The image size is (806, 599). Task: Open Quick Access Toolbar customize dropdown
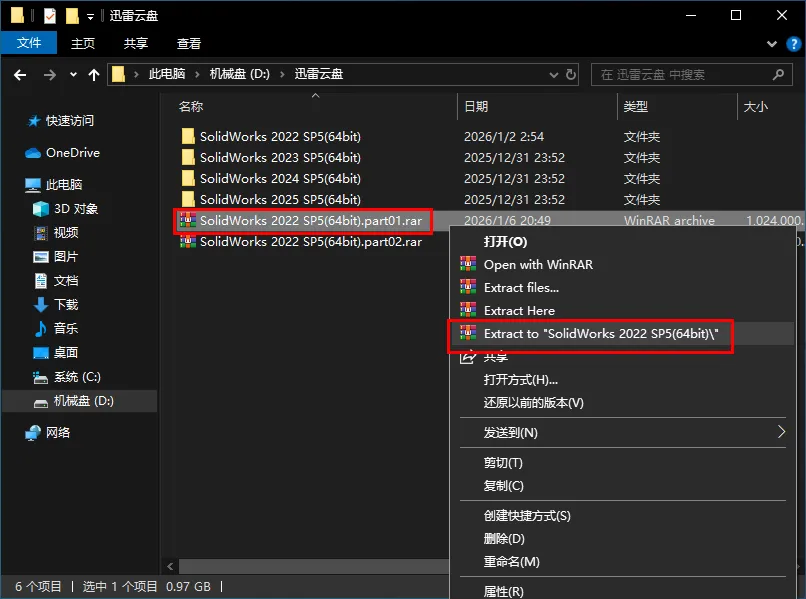click(x=90, y=17)
